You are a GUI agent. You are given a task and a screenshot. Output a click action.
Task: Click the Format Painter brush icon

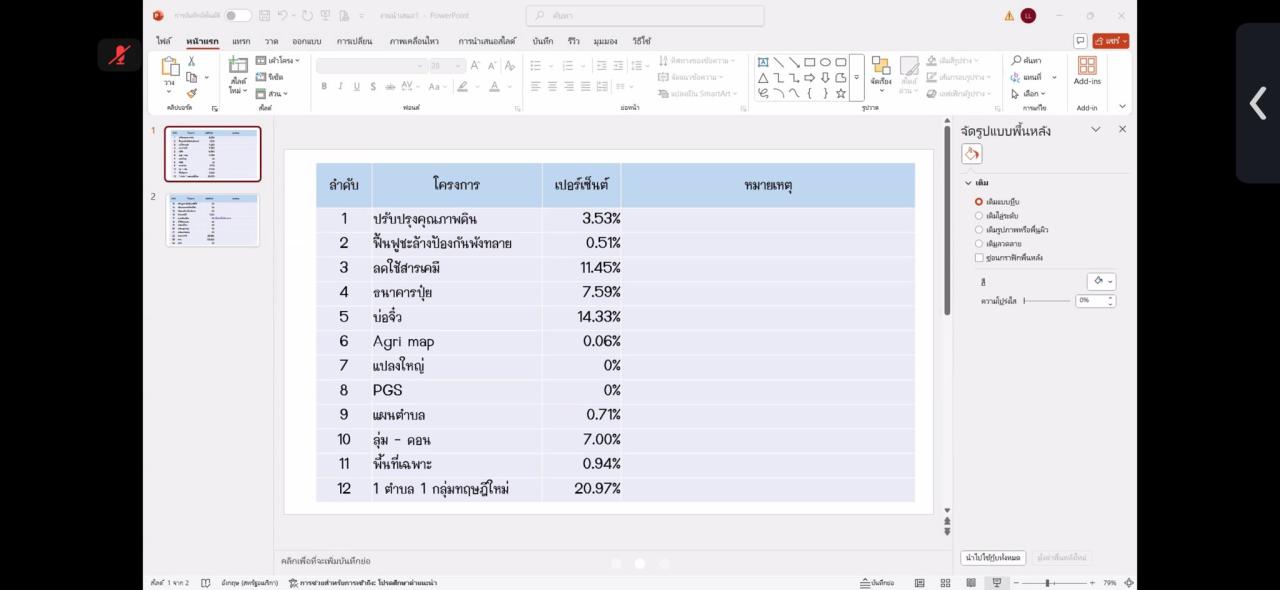[191, 93]
